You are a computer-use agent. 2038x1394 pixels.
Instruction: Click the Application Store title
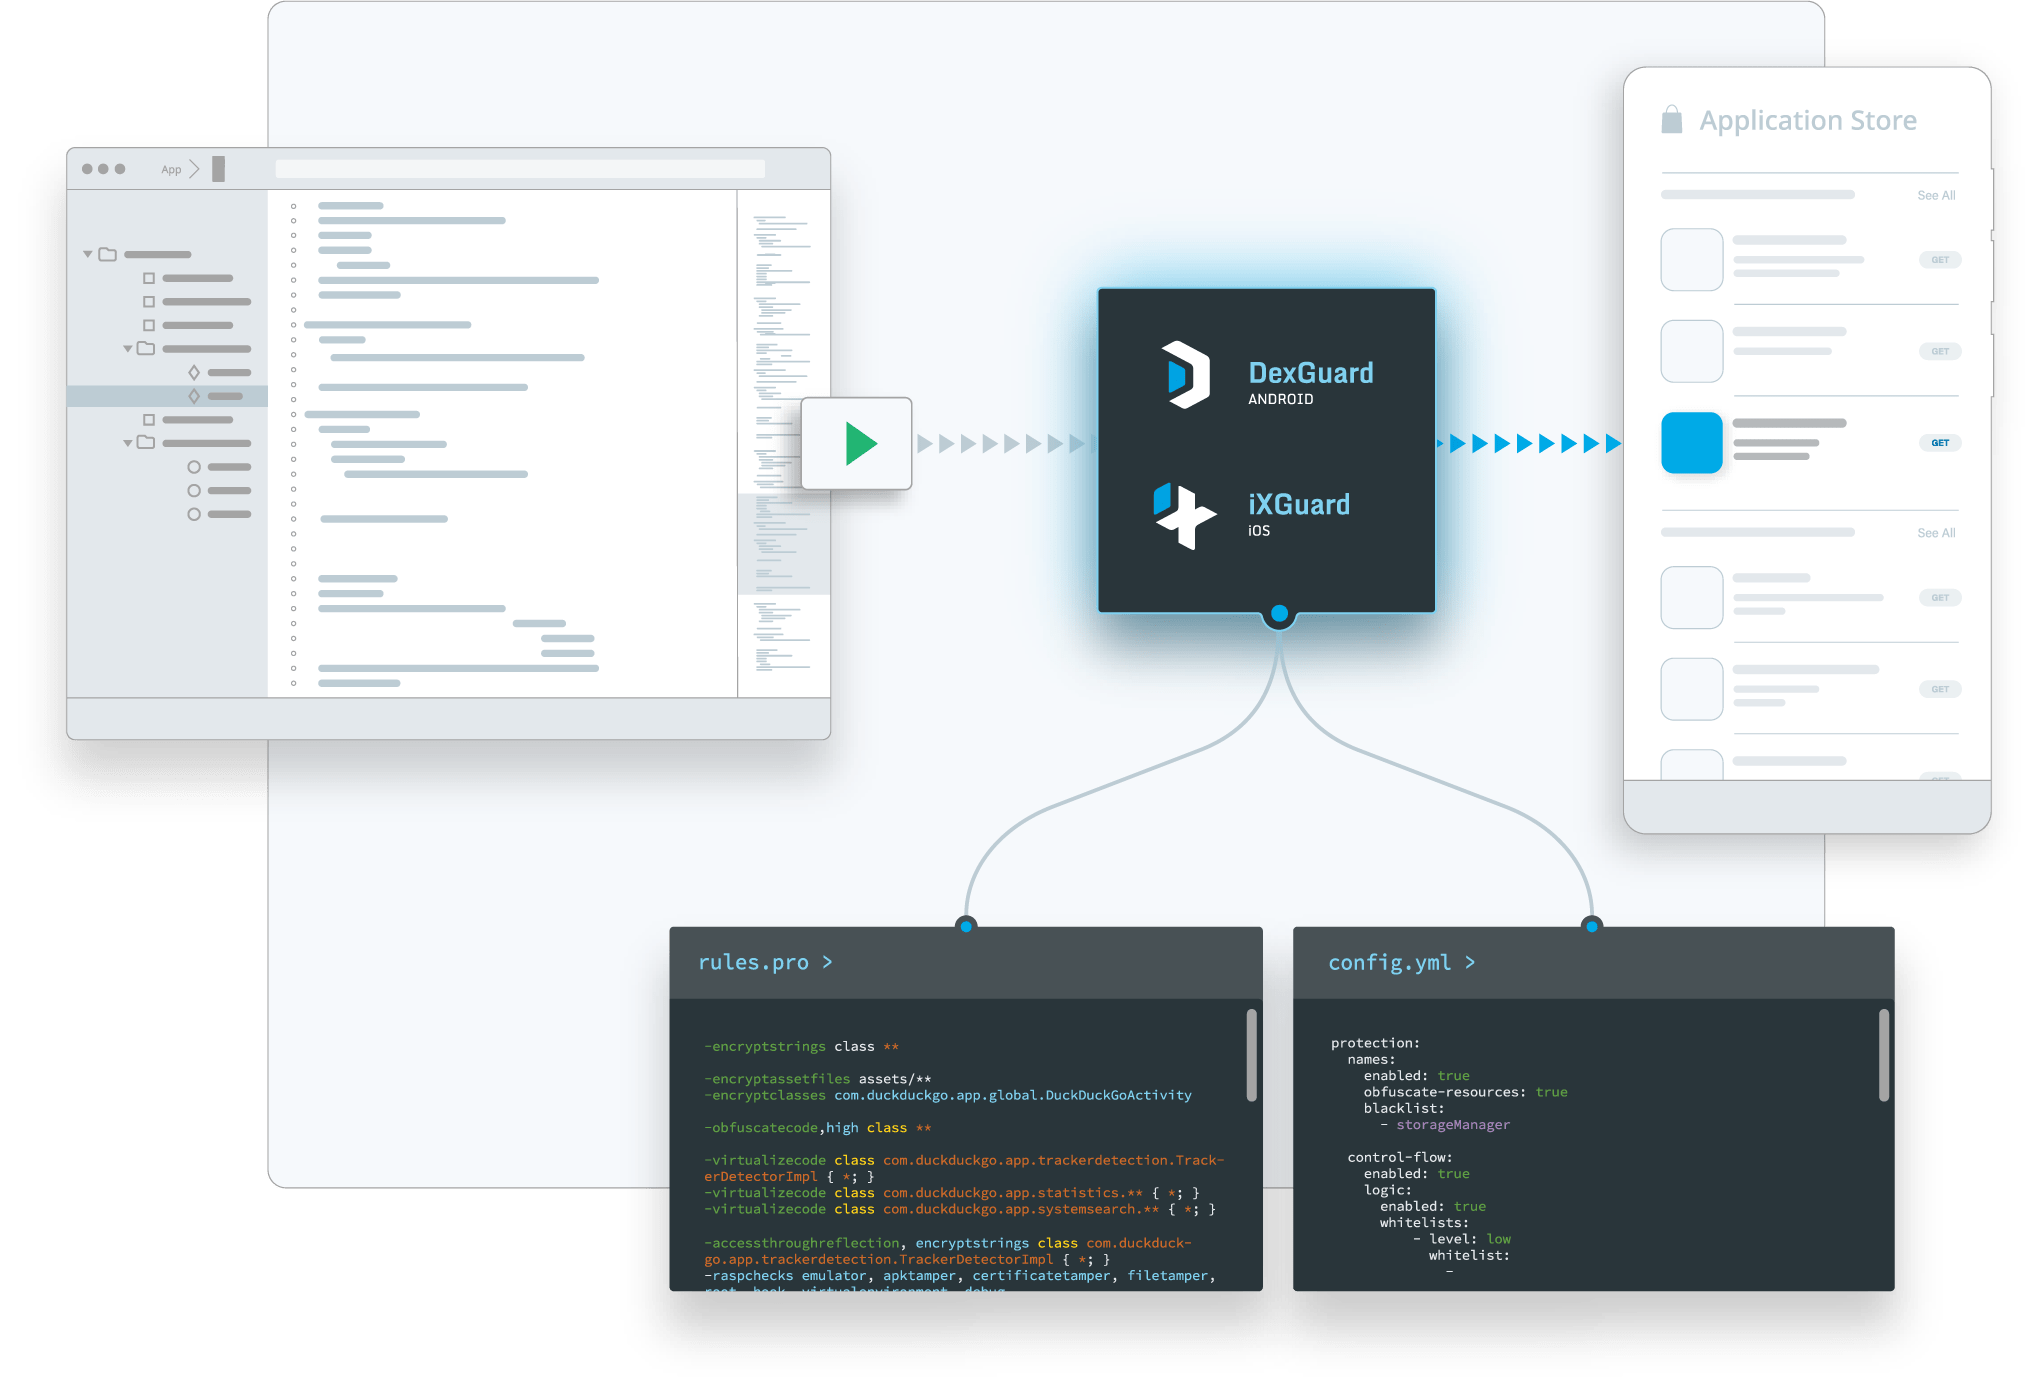1807,121
